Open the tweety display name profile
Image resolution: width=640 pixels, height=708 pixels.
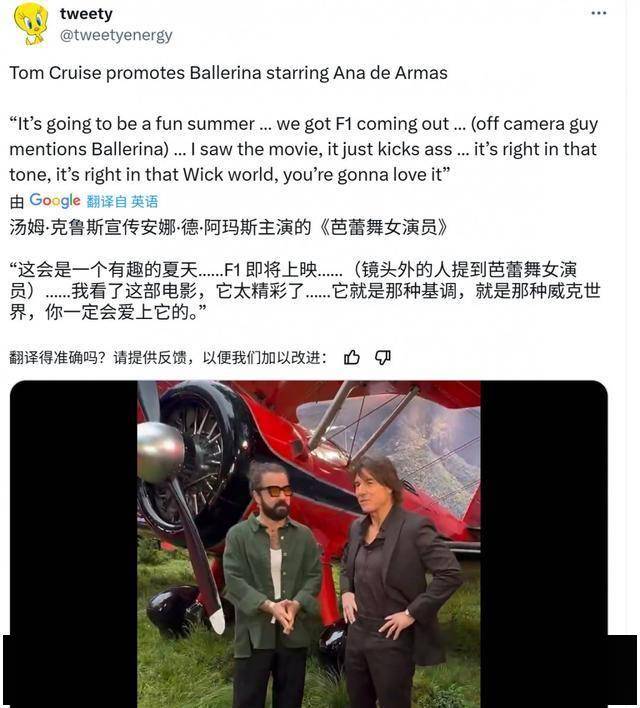point(86,14)
